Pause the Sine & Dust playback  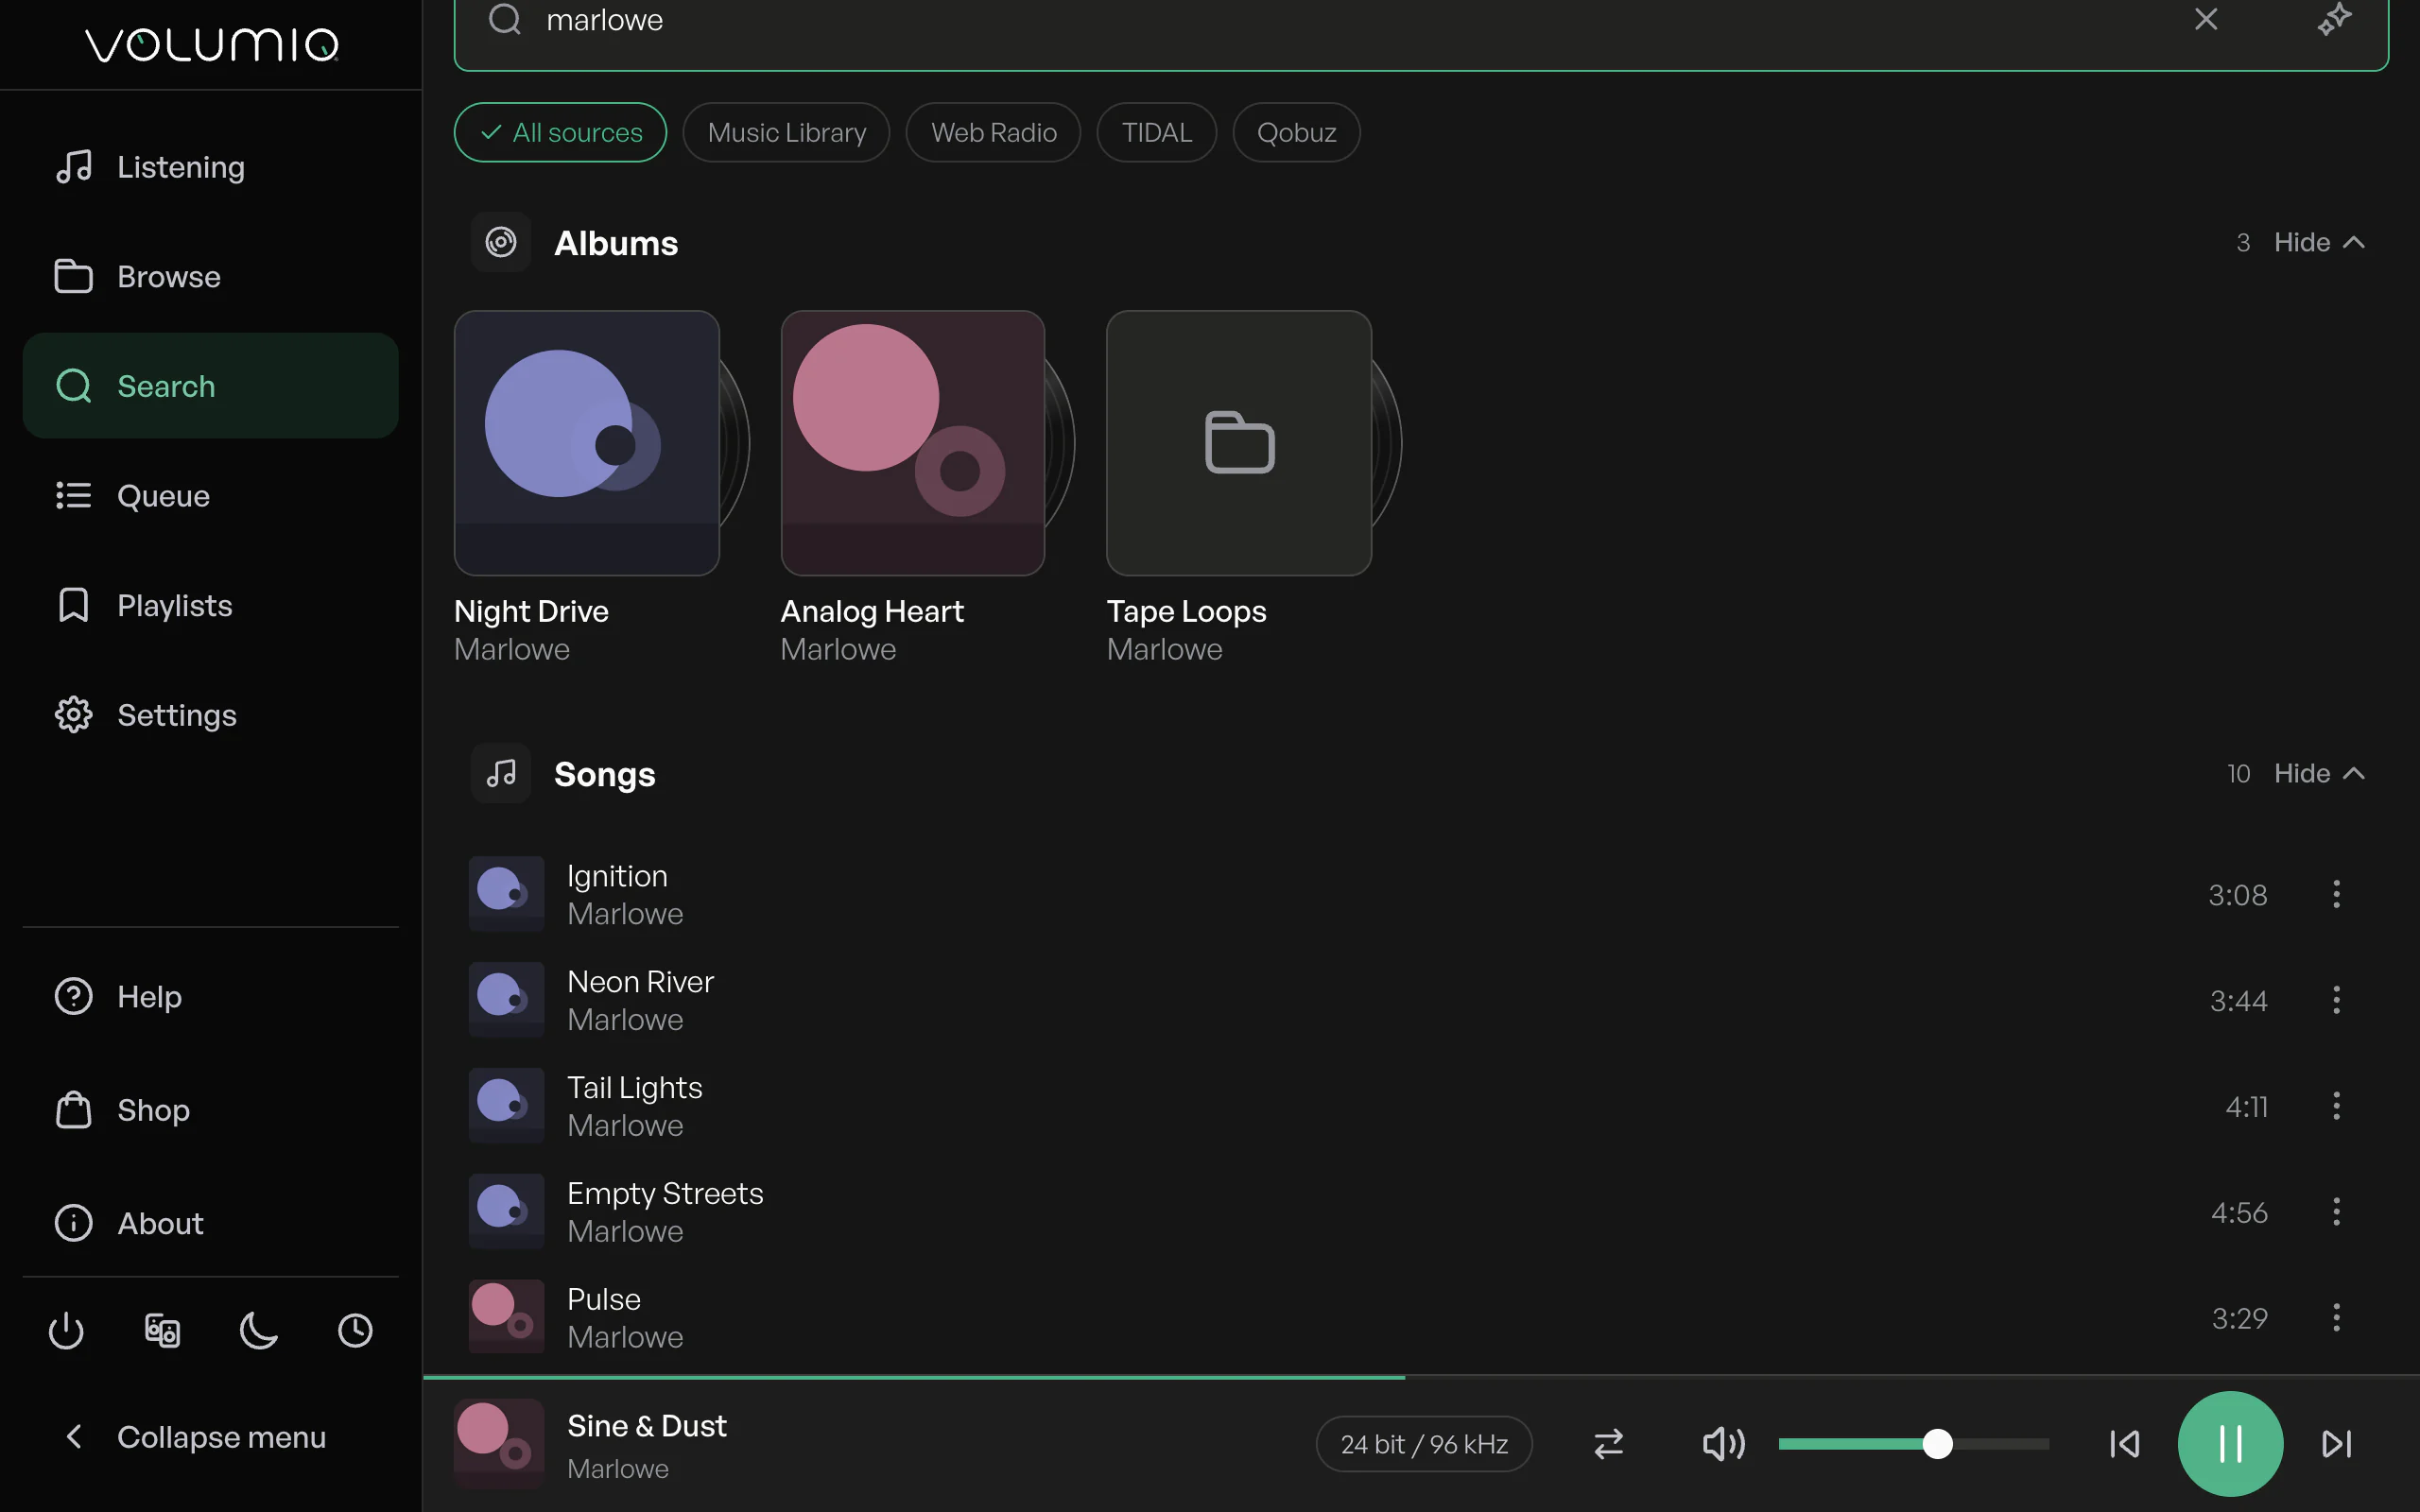(2230, 1443)
